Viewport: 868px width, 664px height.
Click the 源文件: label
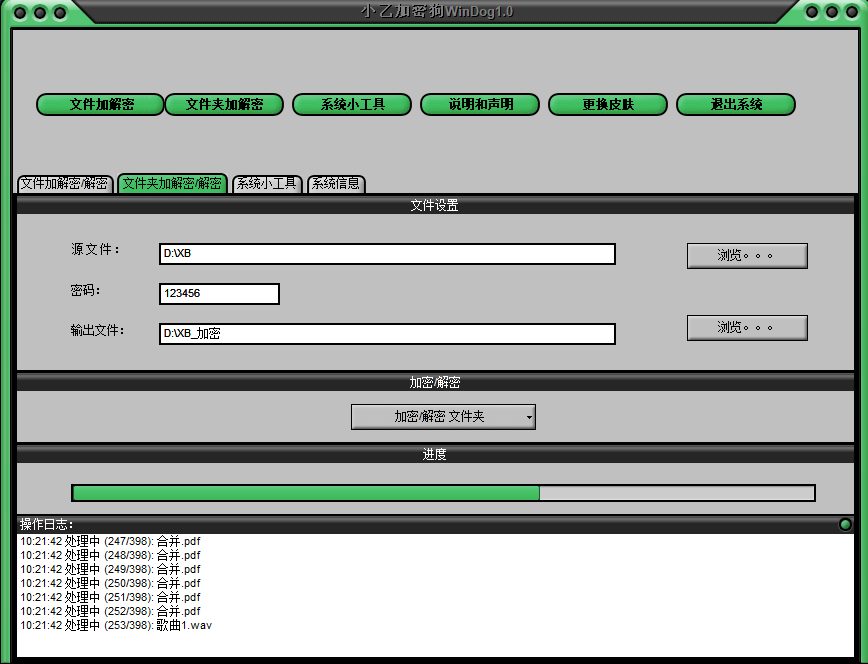tap(95, 249)
